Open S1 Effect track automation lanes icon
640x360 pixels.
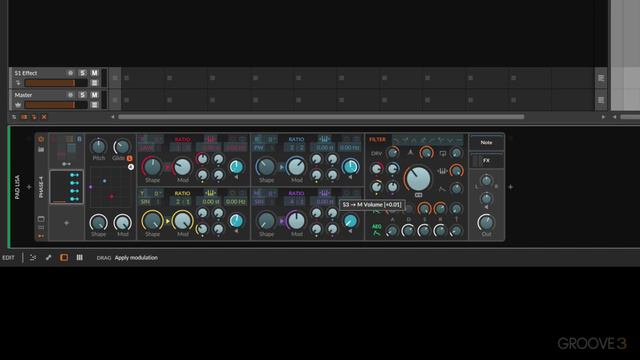94,83
